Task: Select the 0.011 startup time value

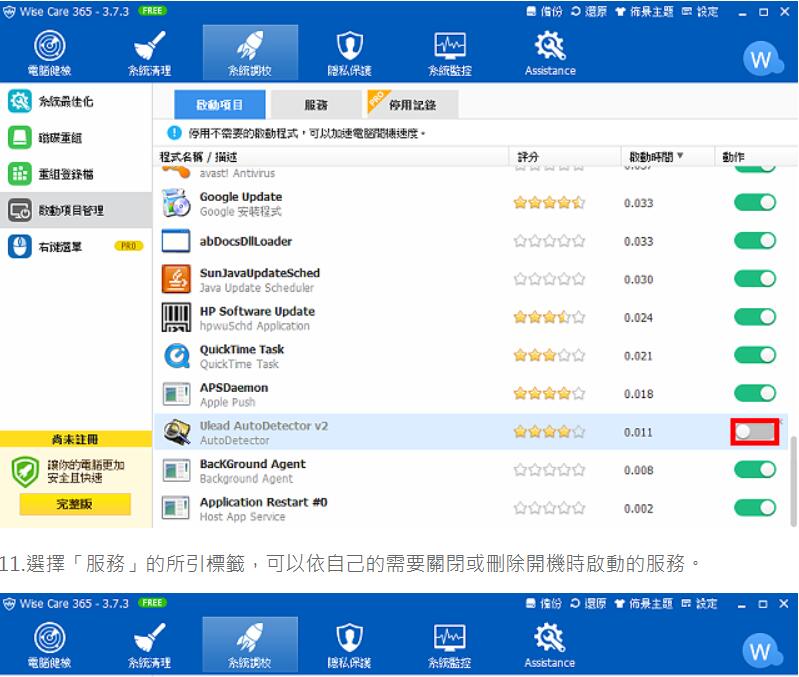Action: pos(638,432)
